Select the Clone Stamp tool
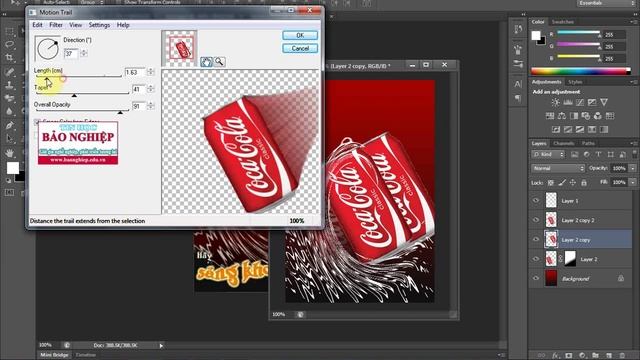640x360 pixels. (10, 85)
